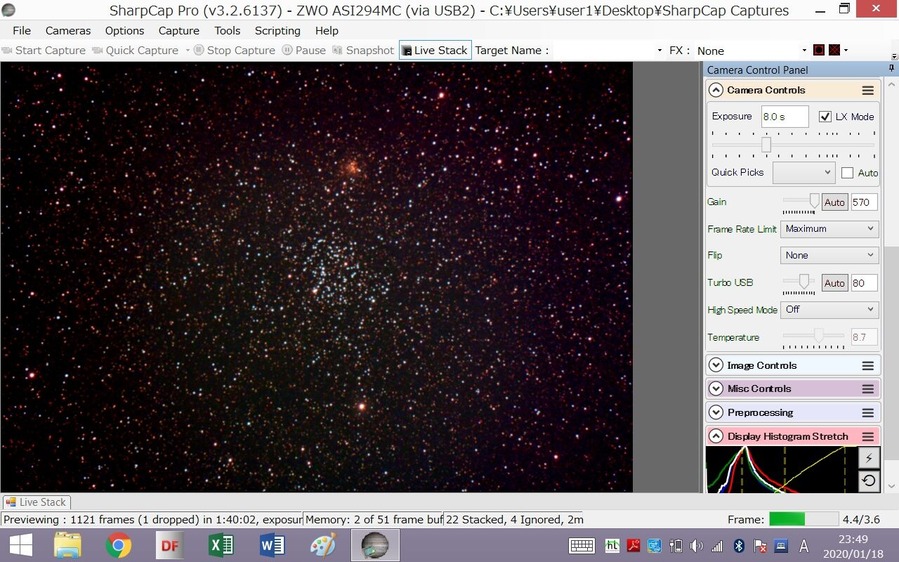Open Word from the taskbar
899x562 pixels.
coord(272,545)
